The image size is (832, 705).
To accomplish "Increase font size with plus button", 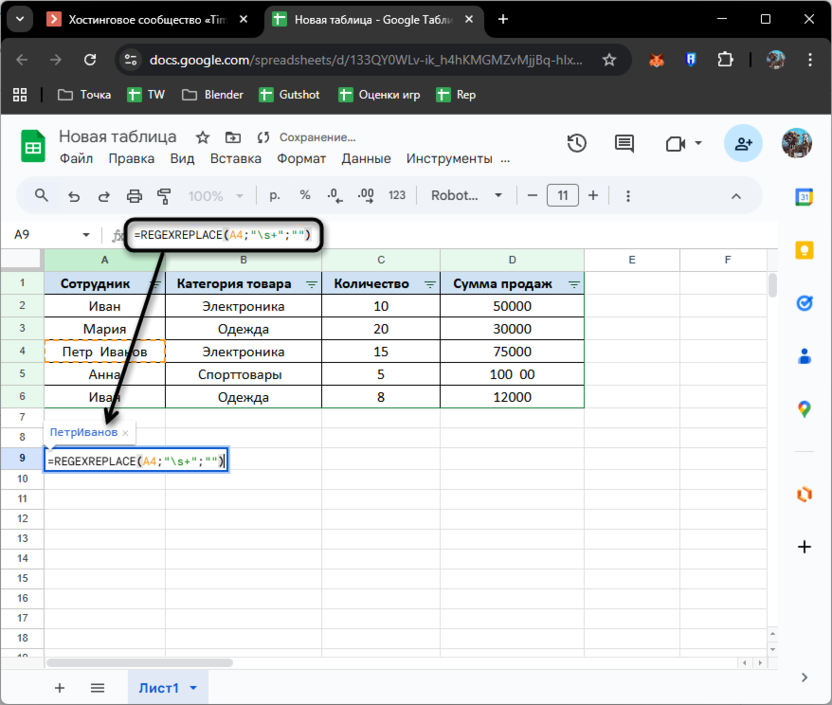I will coord(593,196).
